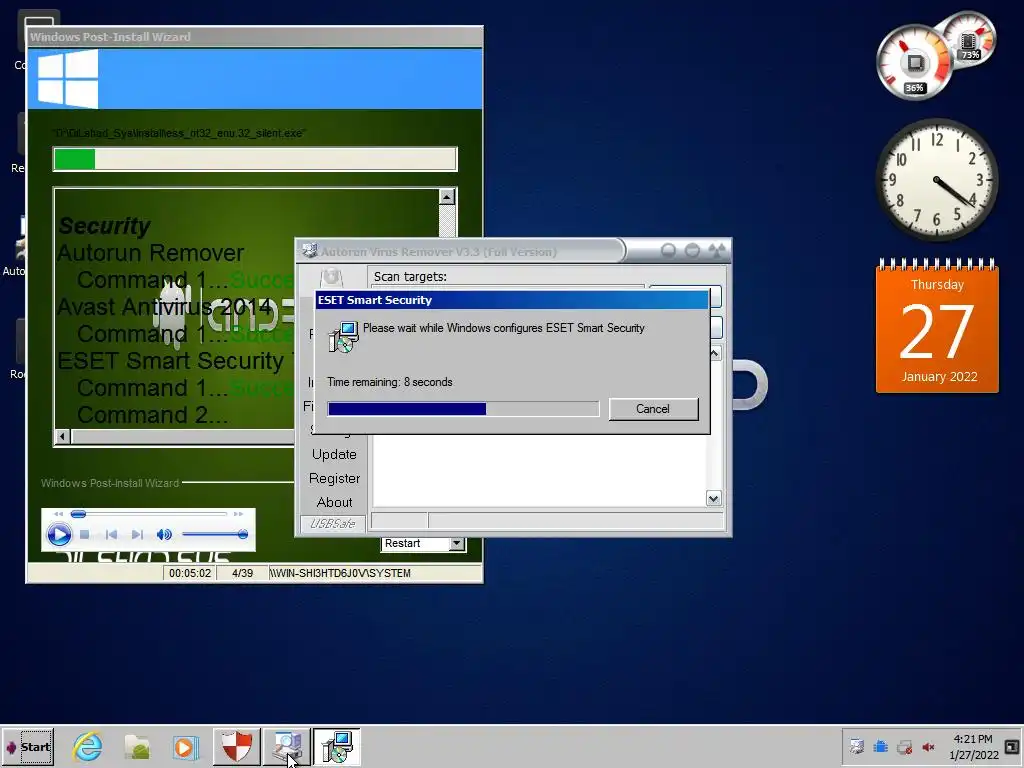Click the Autorun Remover tray icon
The image size is (1024, 768).
[856, 746]
